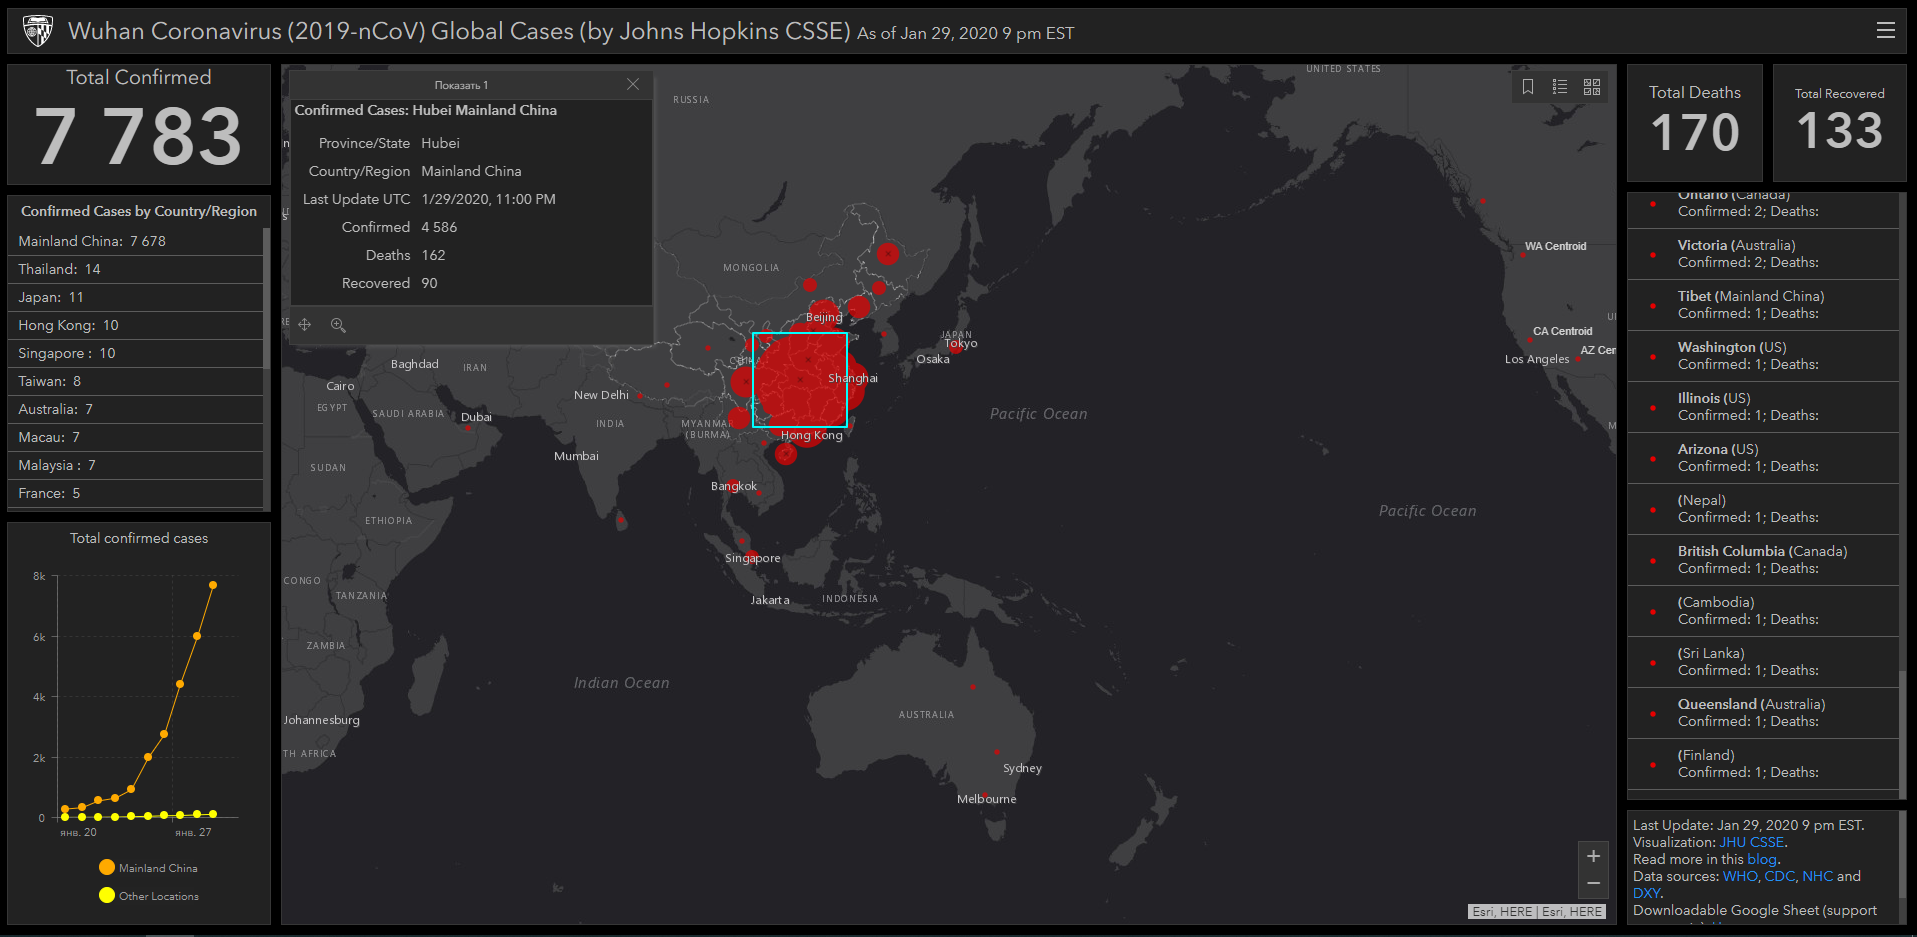Click the red dot beside Illinois (US)

click(1653, 407)
